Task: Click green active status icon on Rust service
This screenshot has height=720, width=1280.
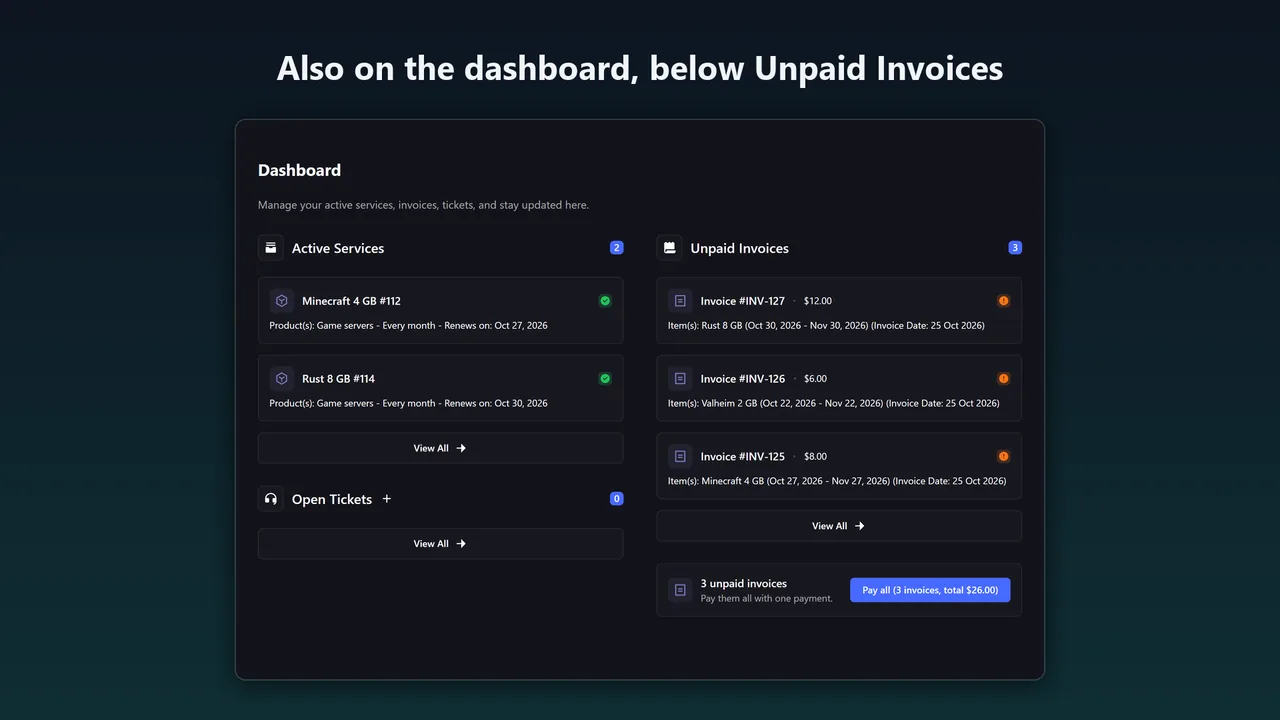Action: click(605, 379)
